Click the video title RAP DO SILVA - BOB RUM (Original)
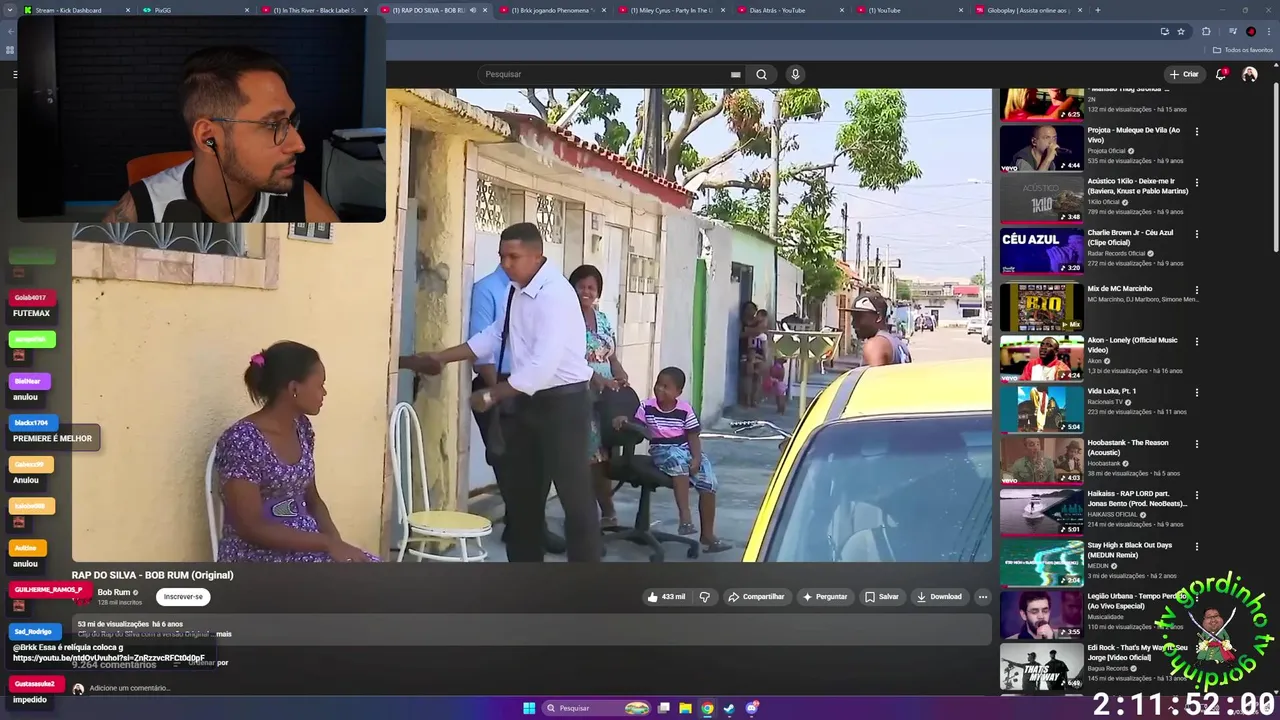 [152, 575]
